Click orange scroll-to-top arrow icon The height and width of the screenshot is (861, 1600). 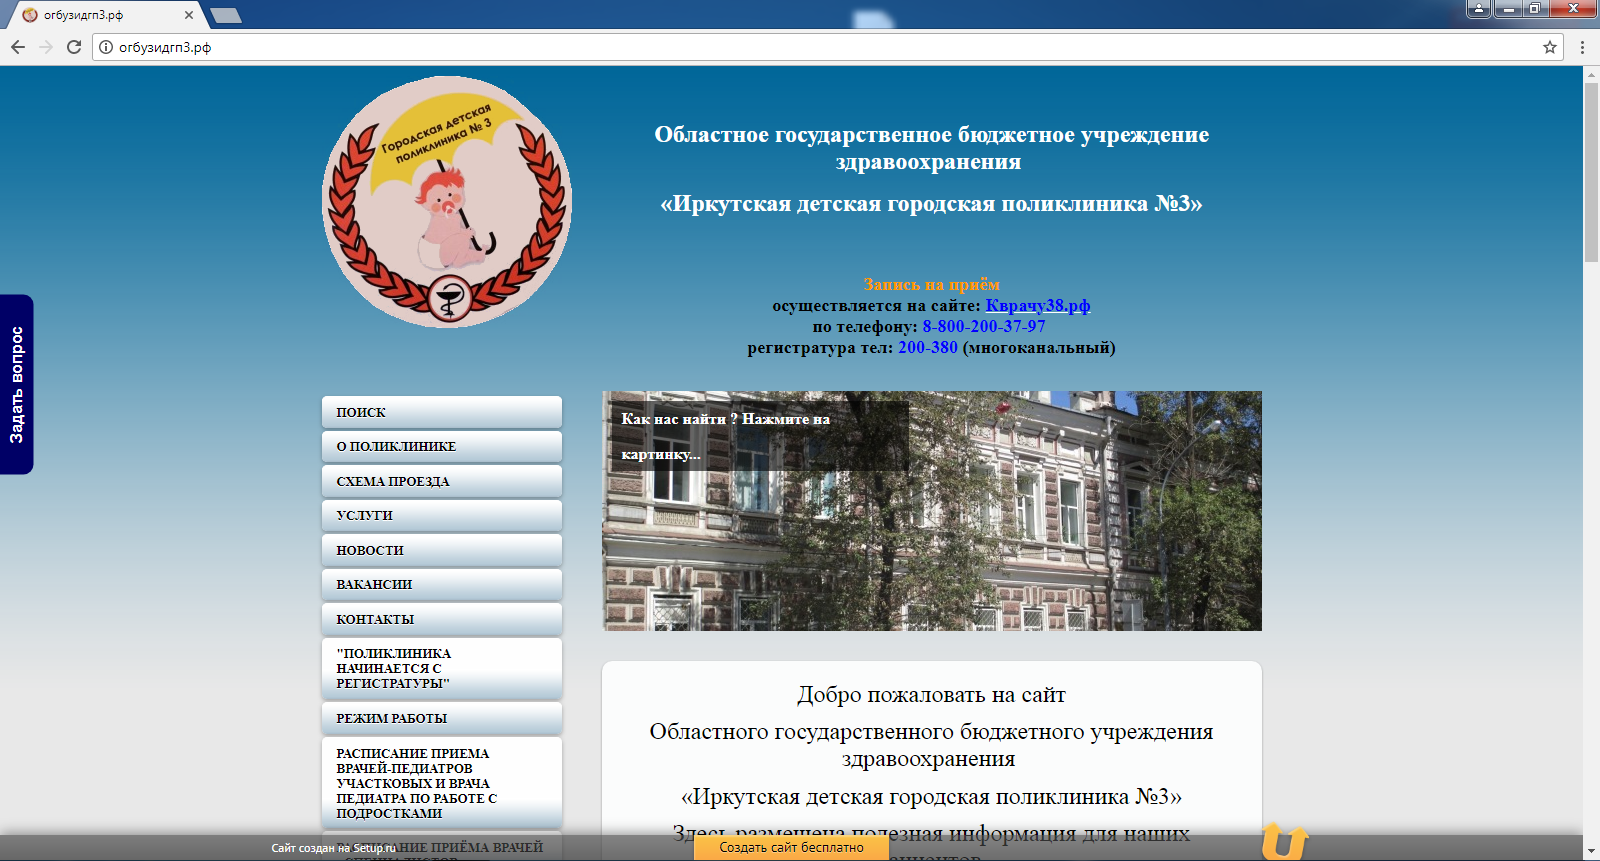tap(1284, 841)
